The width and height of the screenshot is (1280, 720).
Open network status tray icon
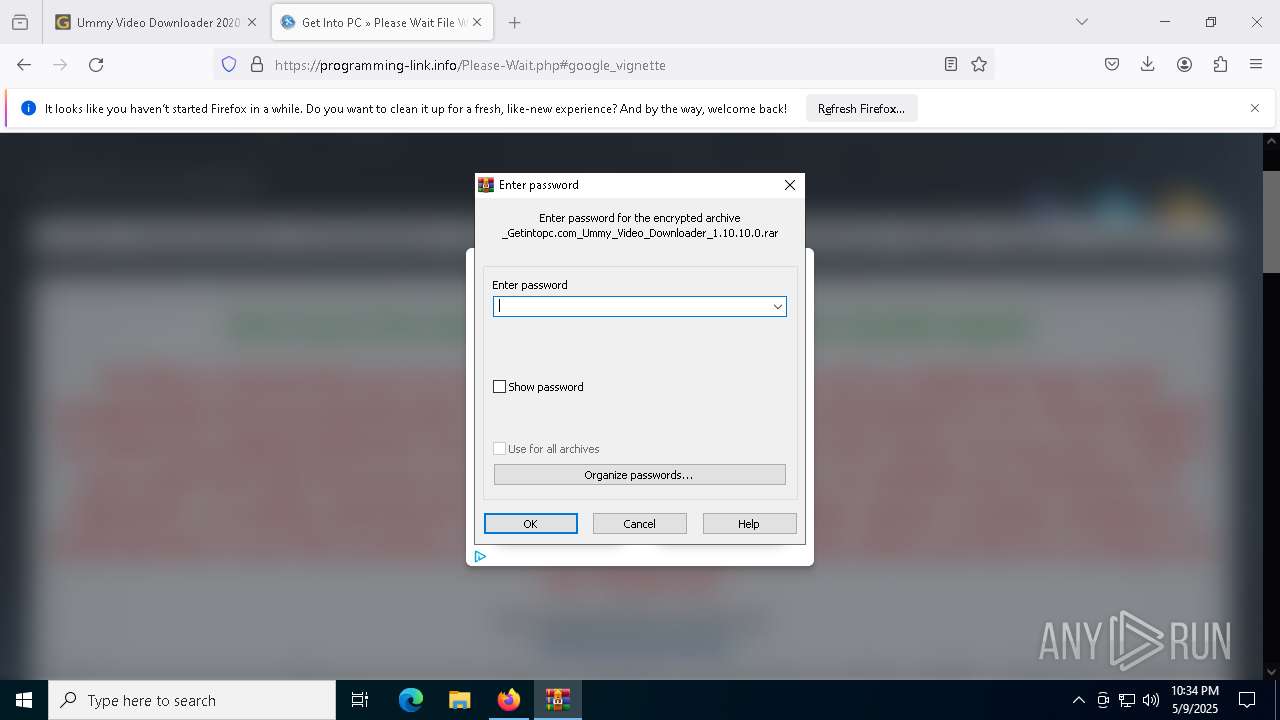click(x=1127, y=700)
